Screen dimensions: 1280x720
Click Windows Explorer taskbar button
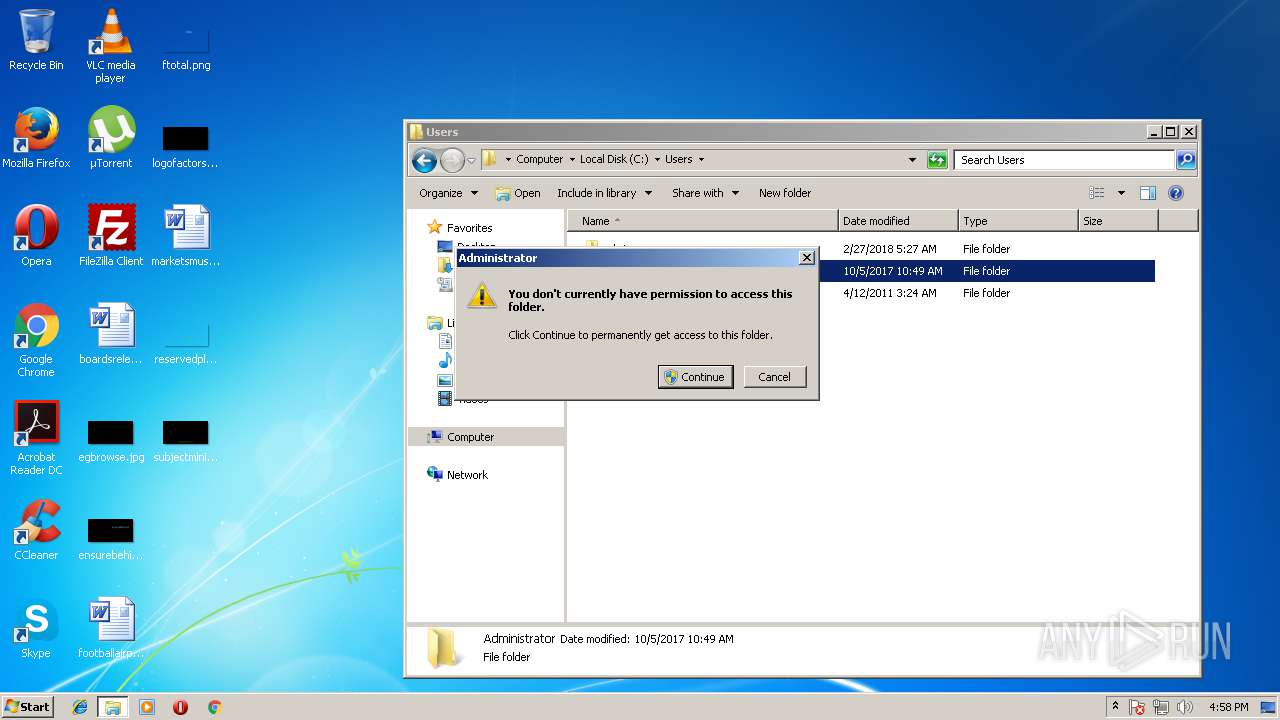coord(113,707)
